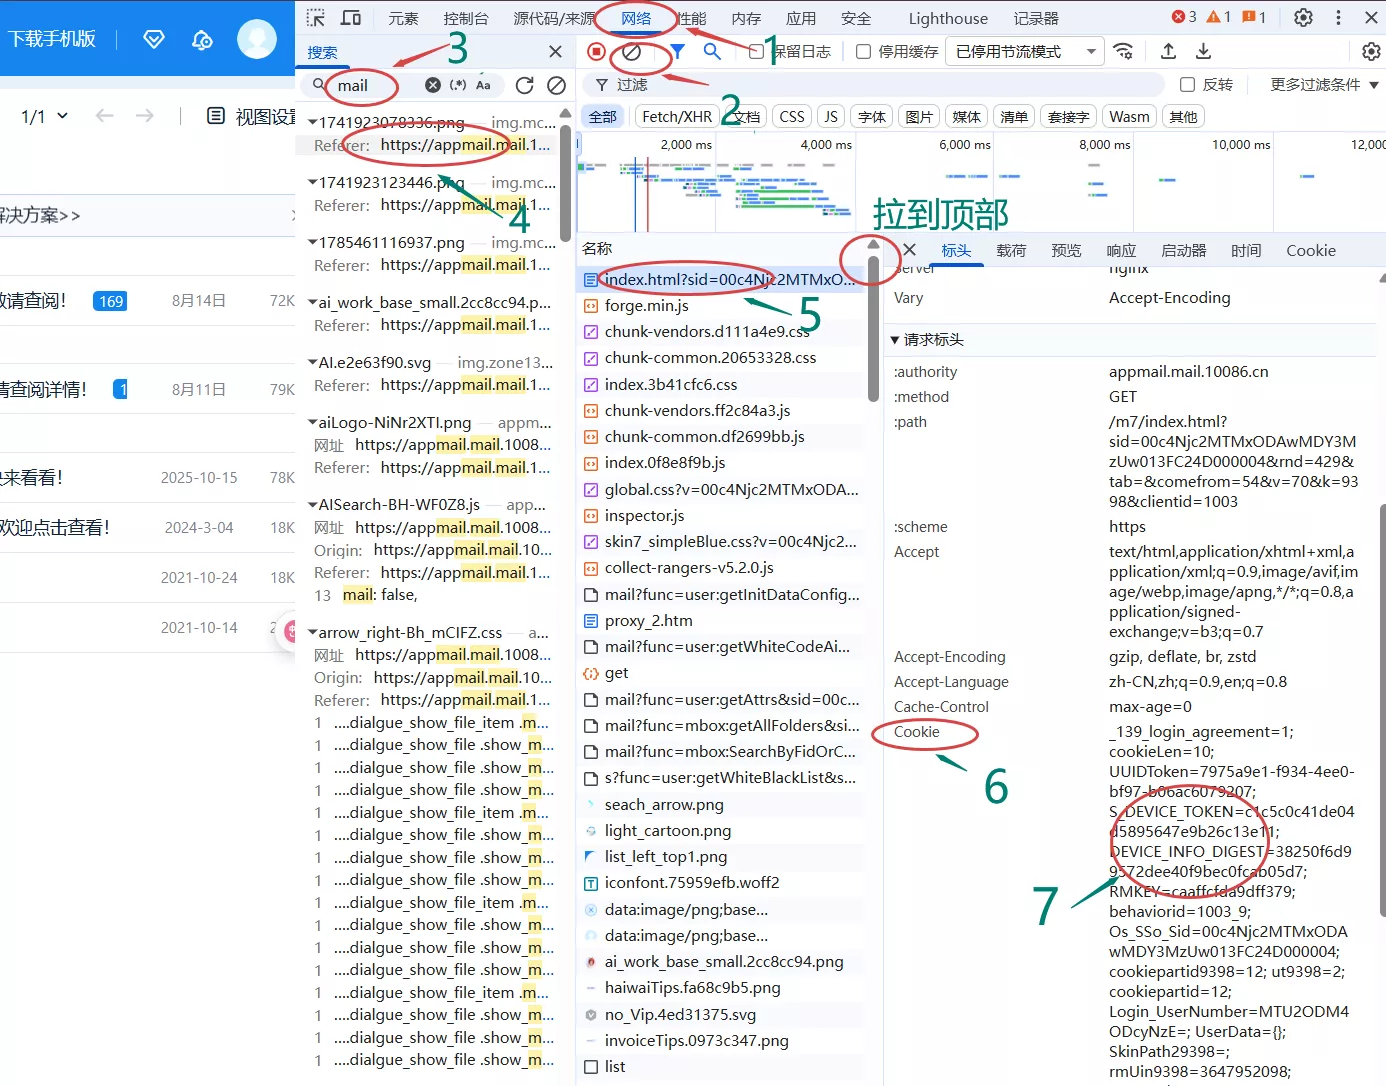Collapse search result AI.e2e63f90.svg
The width and height of the screenshot is (1386, 1086).
[313, 362]
